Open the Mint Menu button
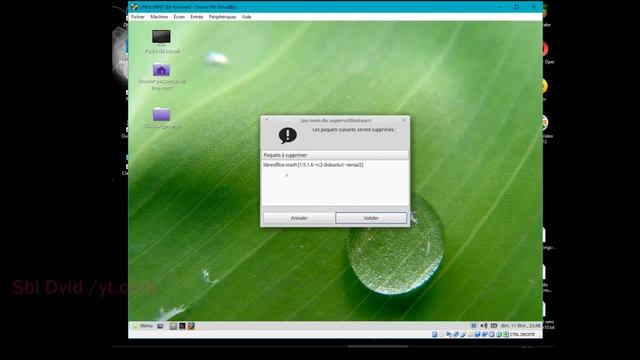Viewport: 640px width, 360px height. tap(142, 326)
